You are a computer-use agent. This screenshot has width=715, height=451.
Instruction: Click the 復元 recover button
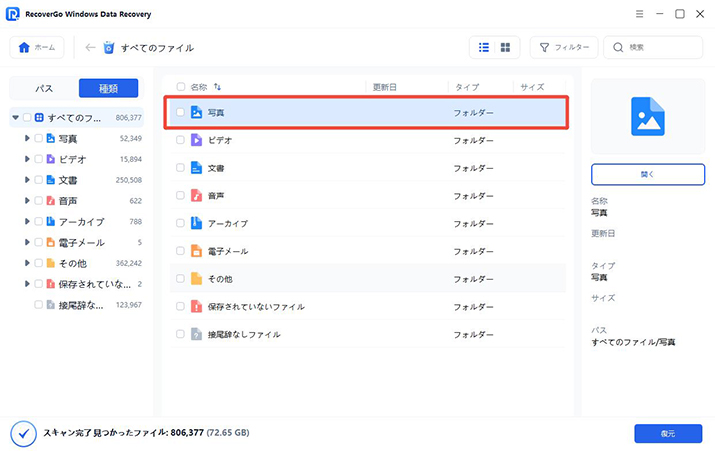point(668,434)
